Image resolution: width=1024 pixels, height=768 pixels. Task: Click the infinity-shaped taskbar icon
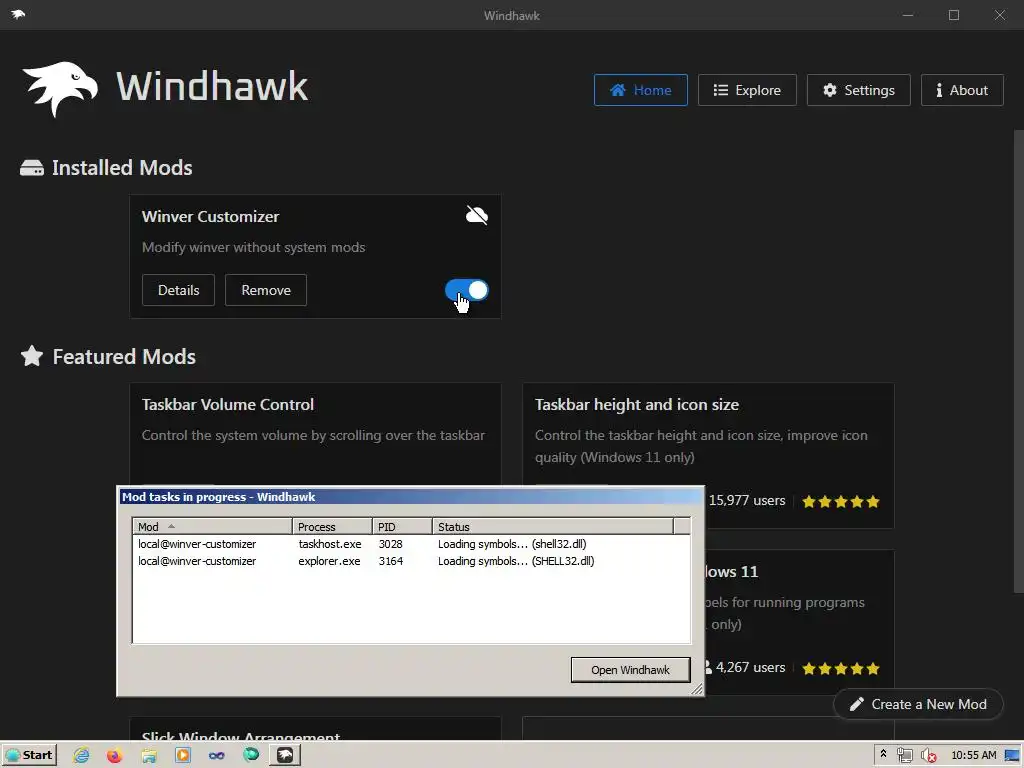pos(217,756)
